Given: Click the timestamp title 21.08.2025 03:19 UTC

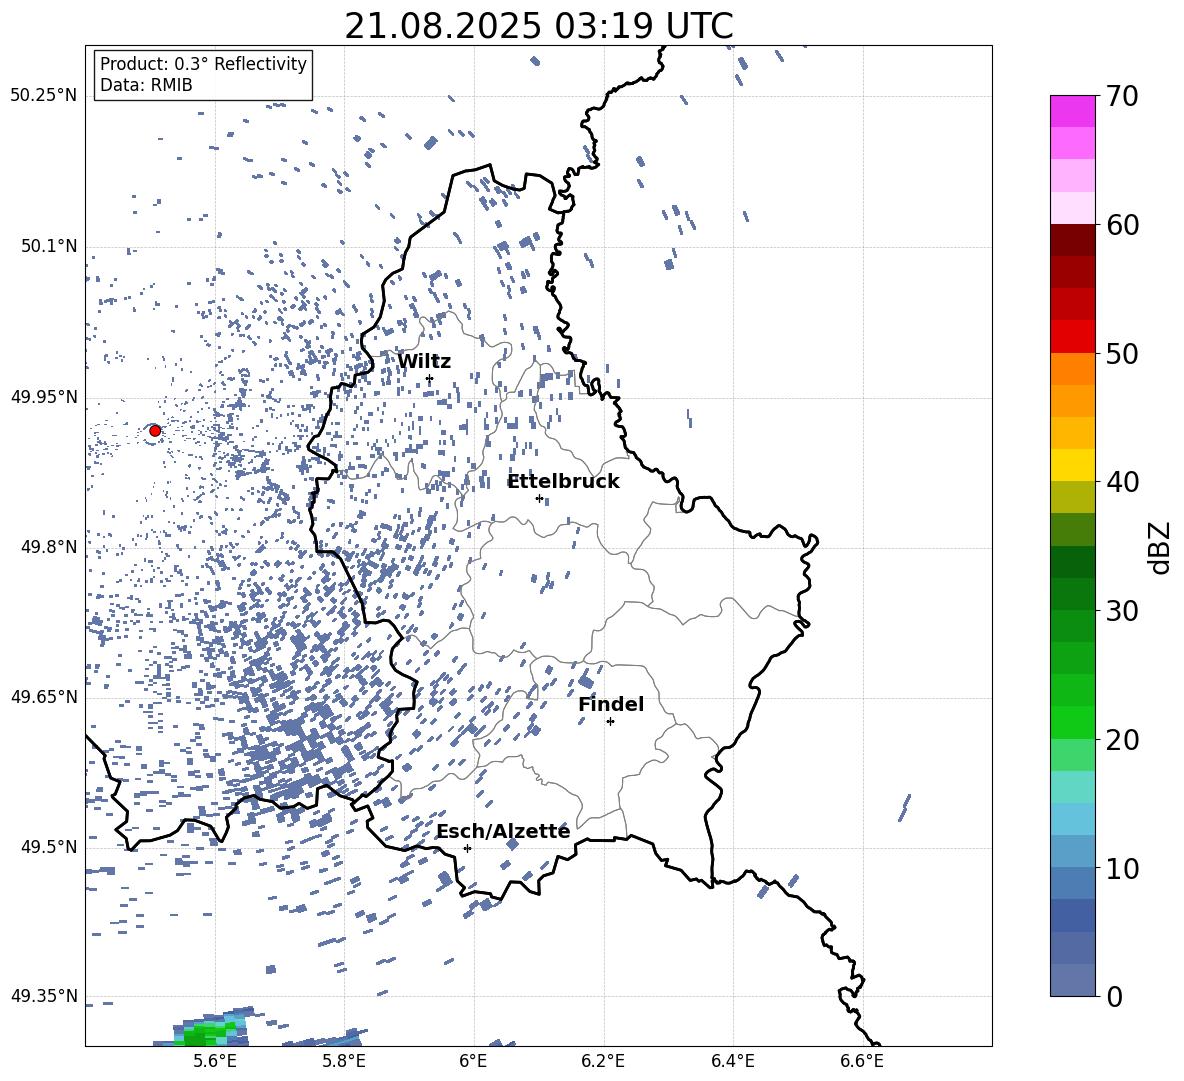Looking at the screenshot, I should point(539,26).
